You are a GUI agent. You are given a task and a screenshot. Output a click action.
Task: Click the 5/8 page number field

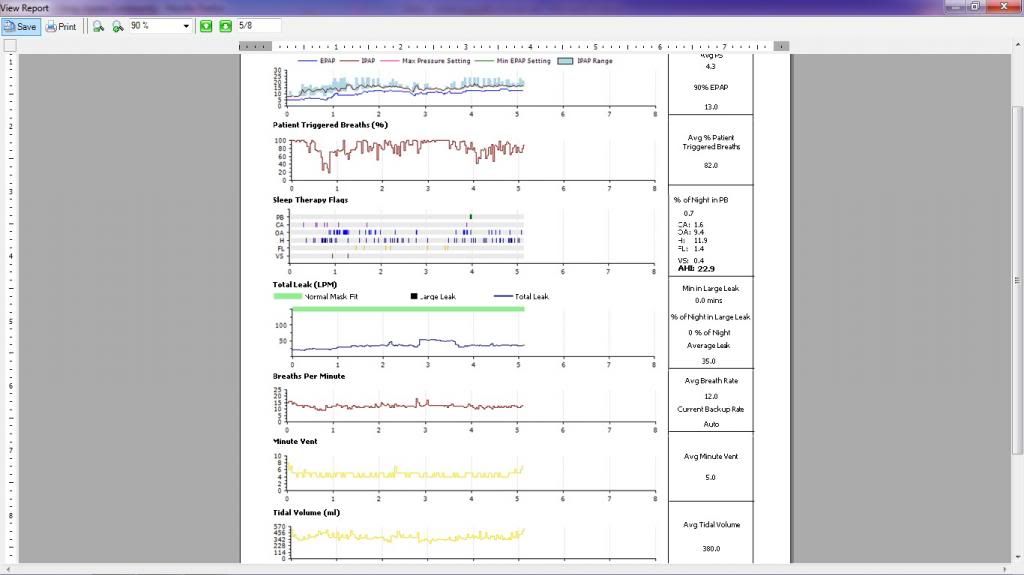pos(259,25)
